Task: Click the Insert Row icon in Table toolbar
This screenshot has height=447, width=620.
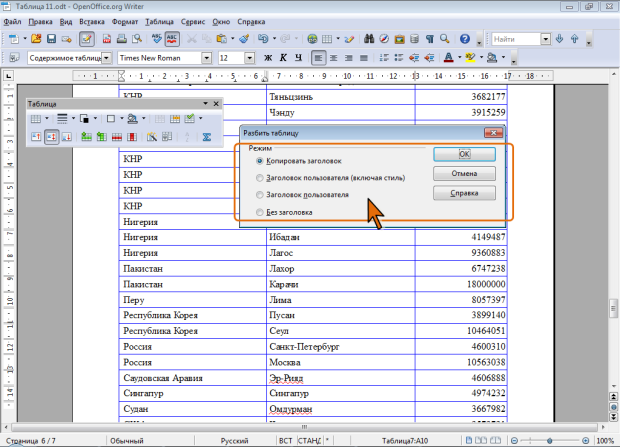Action: tap(87, 137)
